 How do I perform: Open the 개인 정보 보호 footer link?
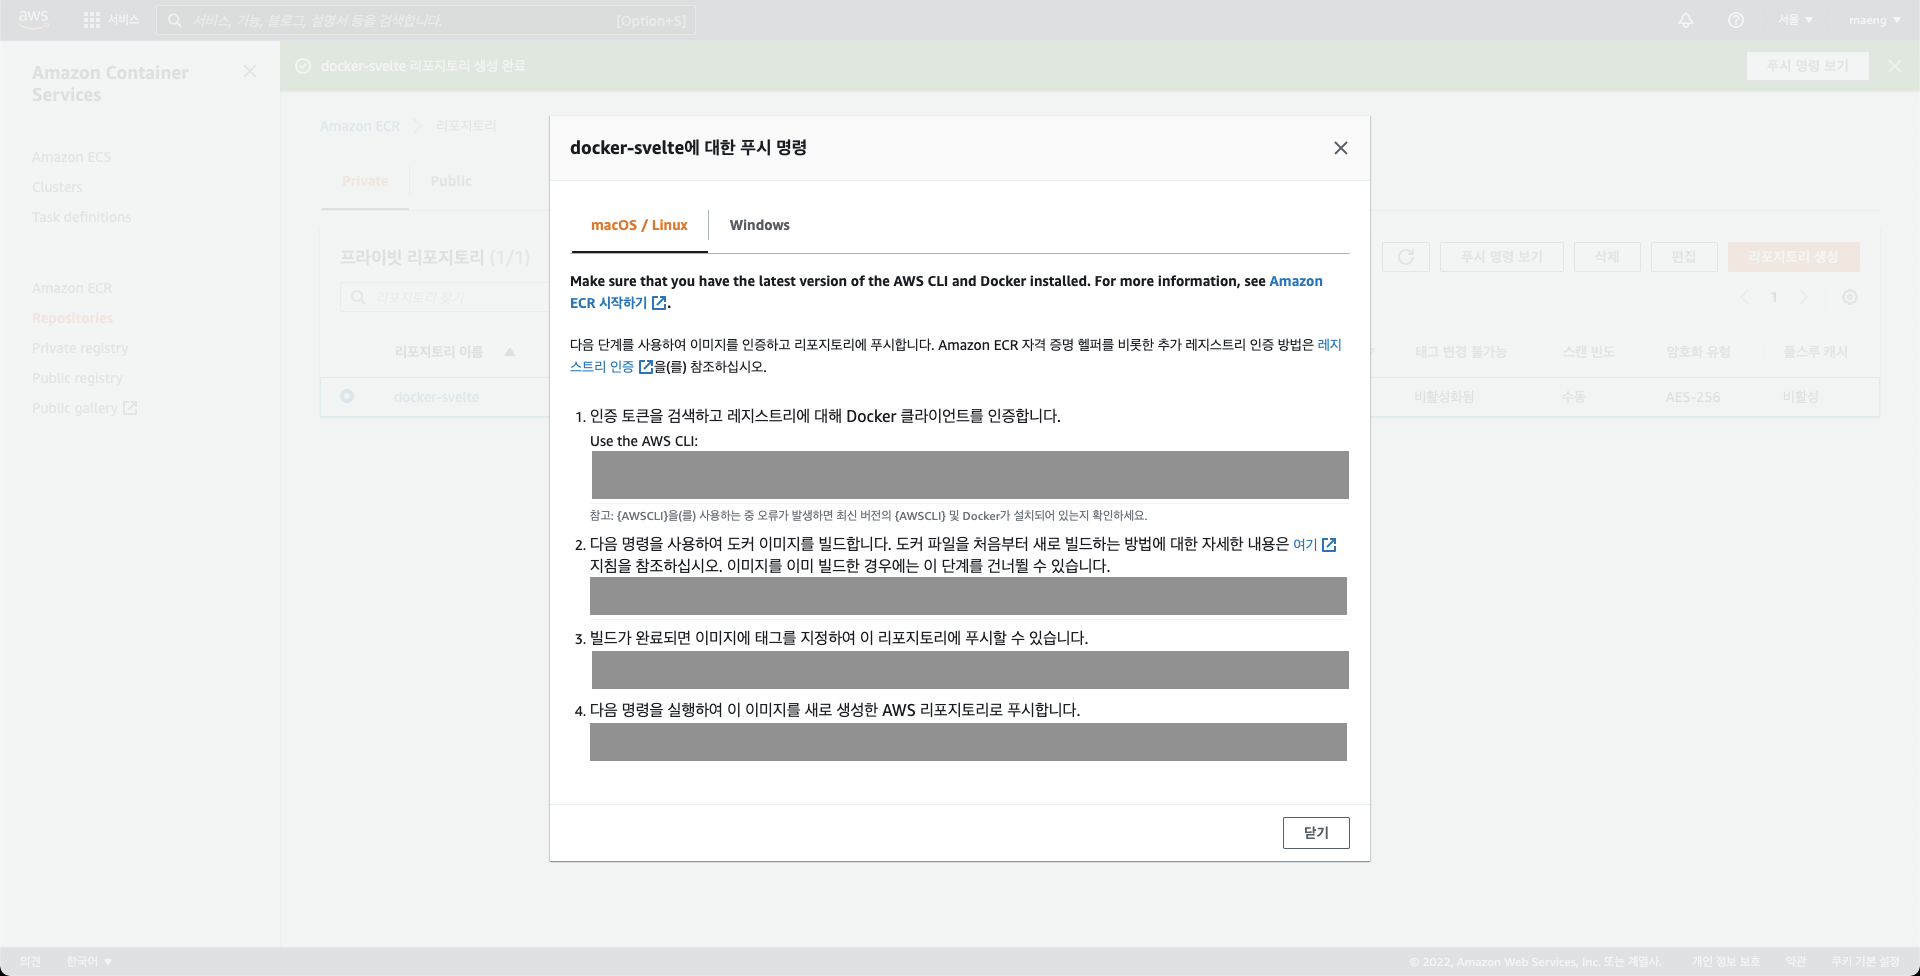click(1725, 962)
